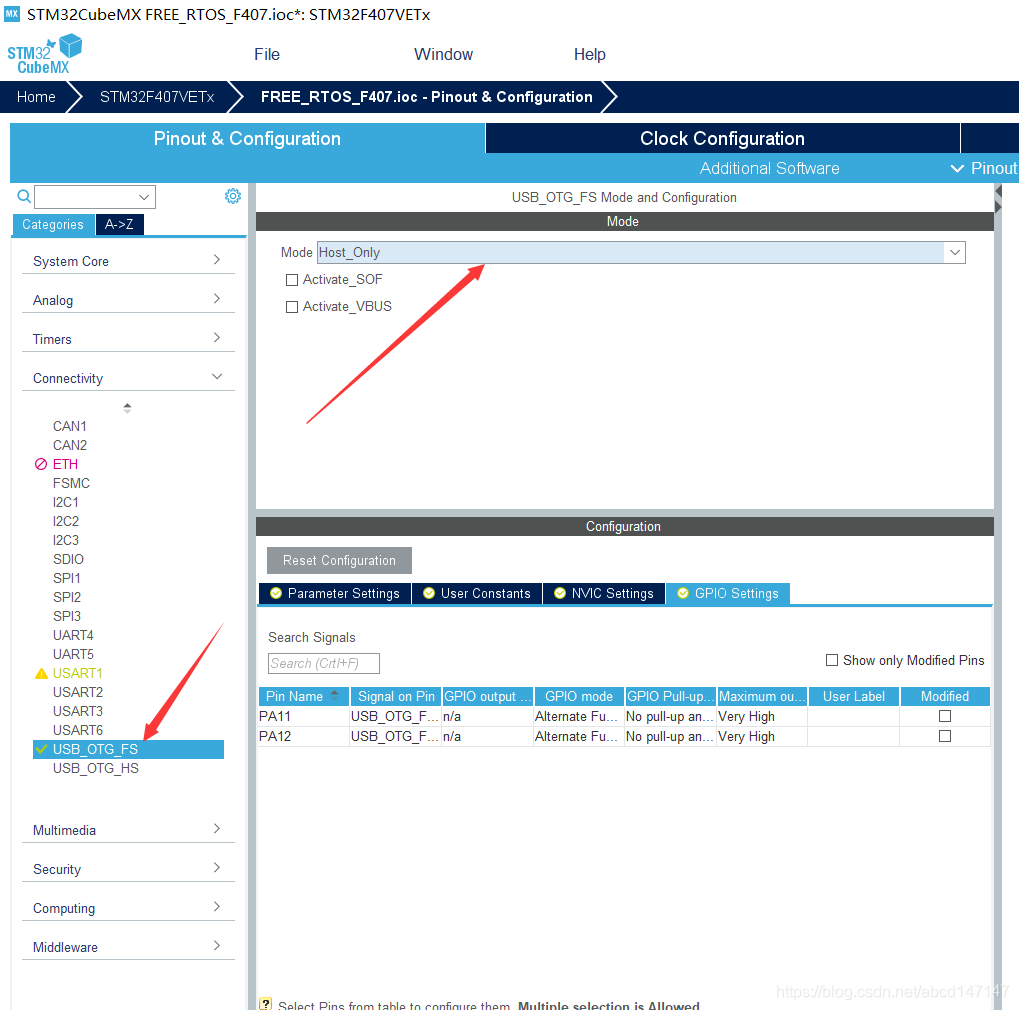Click the peripheral list scroll arrows icon
This screenshot has width=1019, height=1010.
[127, 408]
